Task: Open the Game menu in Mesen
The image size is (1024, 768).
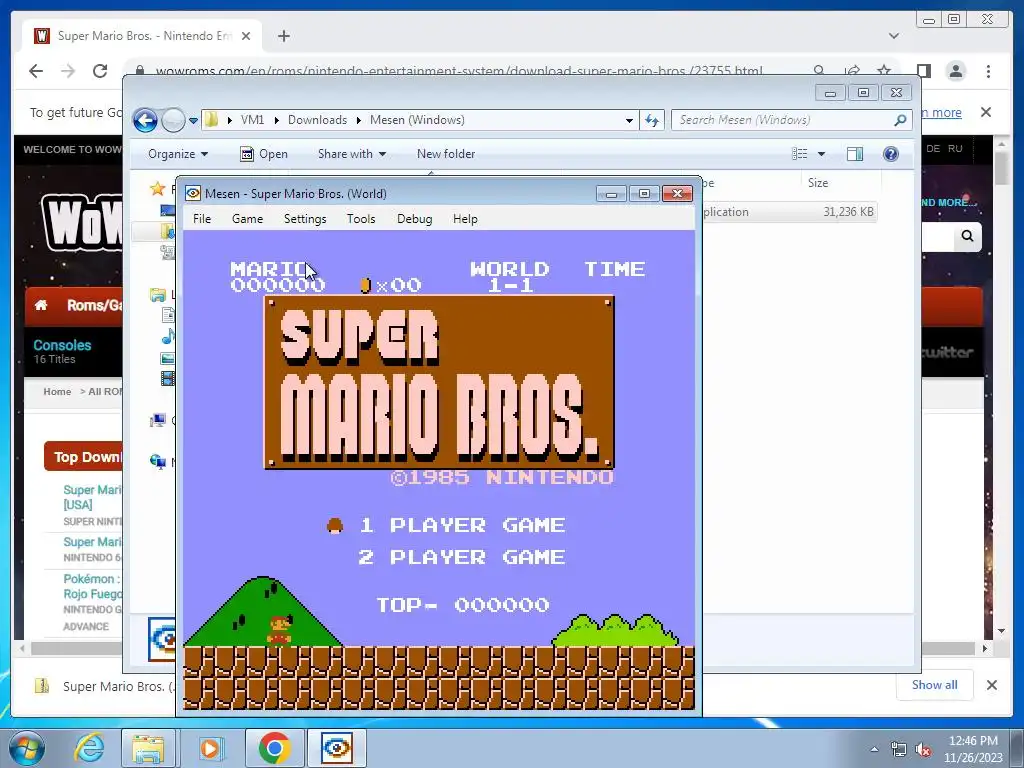Action: (x=247, y=219)
